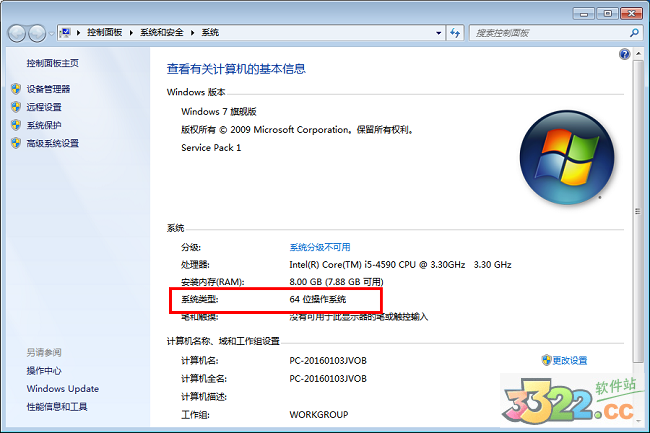Screen dimensions: 650x433
Task: Select 控制面板 in the breadcrumb path
Action: 104,32
